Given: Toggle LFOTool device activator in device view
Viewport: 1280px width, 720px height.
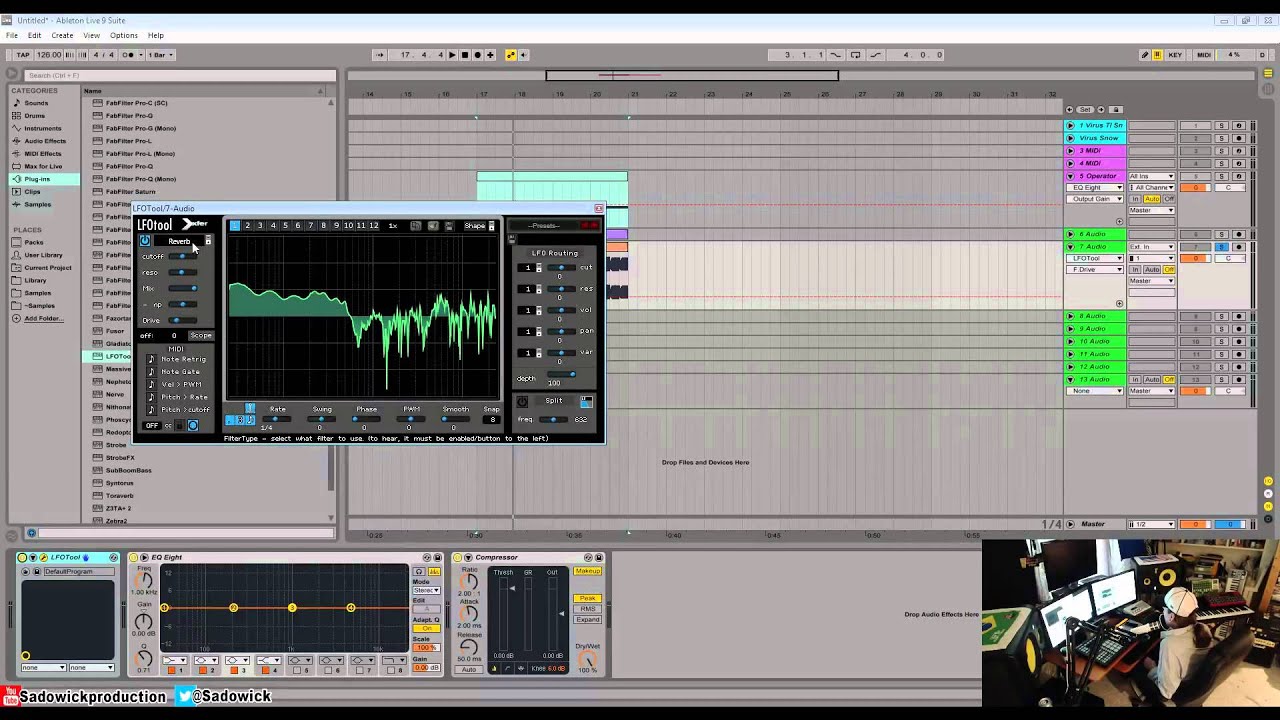Looking at the screenshot, I should tap(23, 557).
